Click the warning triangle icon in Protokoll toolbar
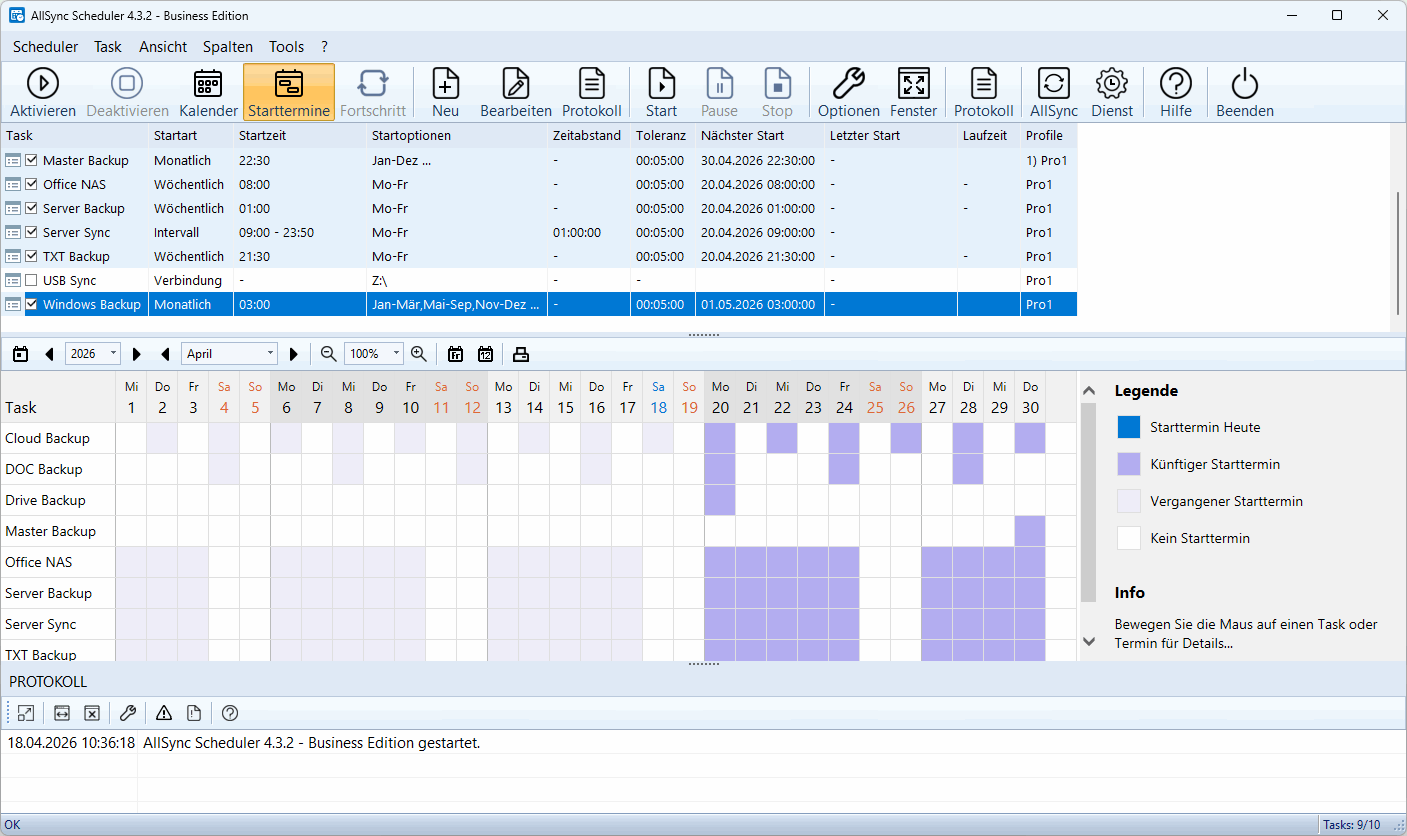1407x836 pixels. pyautogui.click(x=164, y=713)
